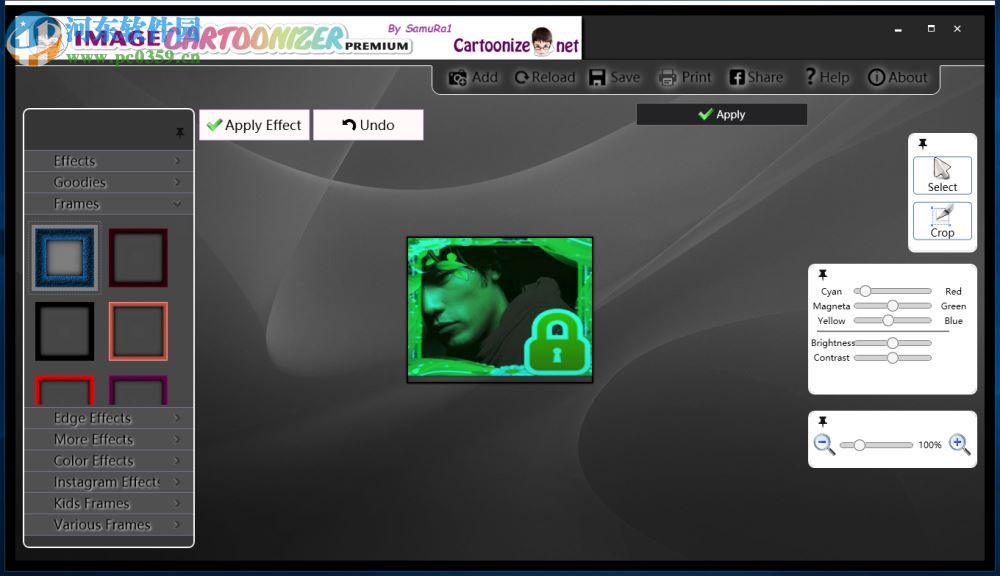The height and width of the screenshot is (576, 1000).
Task: Select the black frame thumbnail
Action: [64, 331]
